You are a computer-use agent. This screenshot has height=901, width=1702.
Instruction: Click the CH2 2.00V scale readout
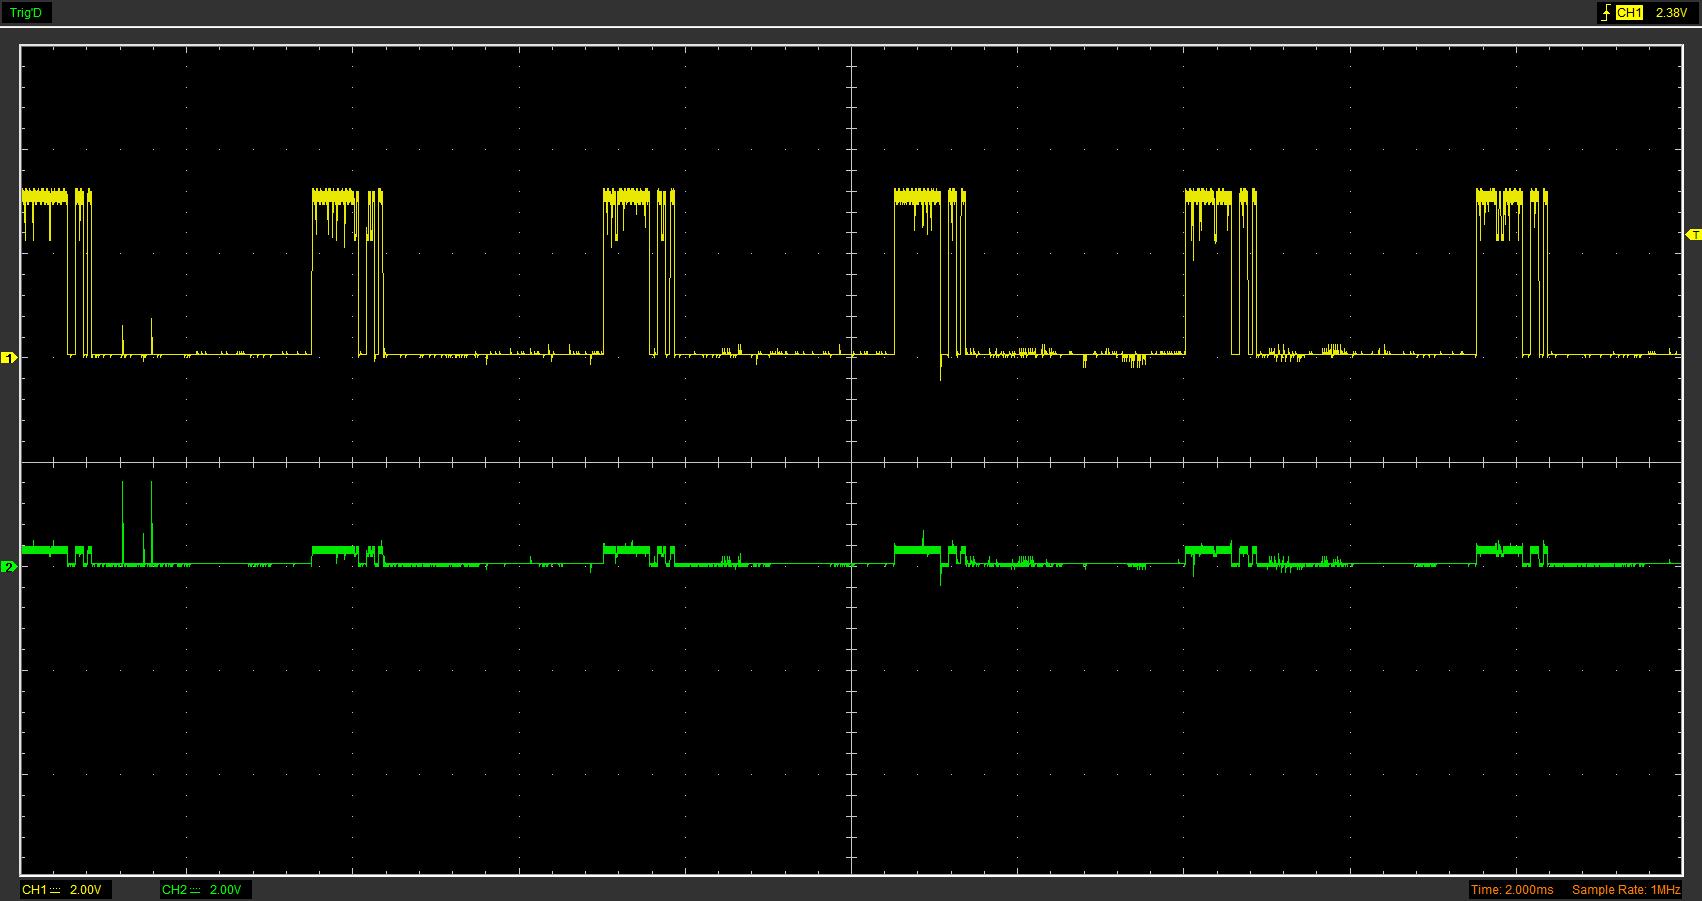pos(225,890)
